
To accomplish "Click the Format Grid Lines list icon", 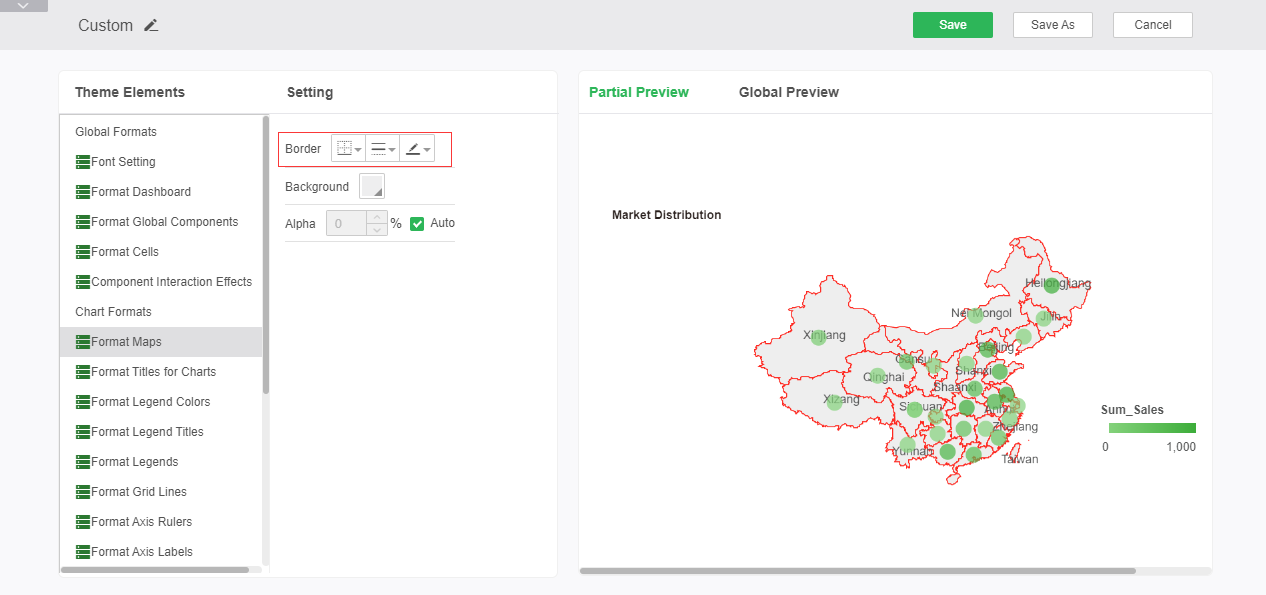I will click(83, 492).
